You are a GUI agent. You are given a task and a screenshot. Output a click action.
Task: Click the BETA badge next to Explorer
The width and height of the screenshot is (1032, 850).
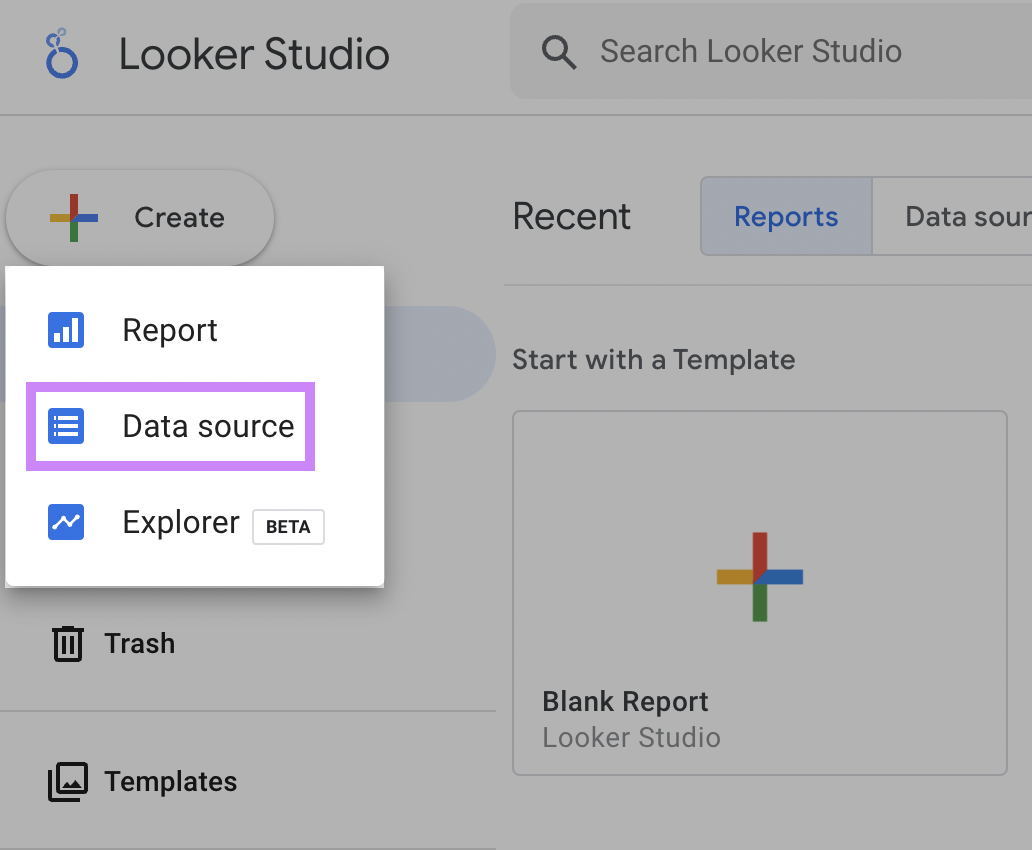point(288,527)
